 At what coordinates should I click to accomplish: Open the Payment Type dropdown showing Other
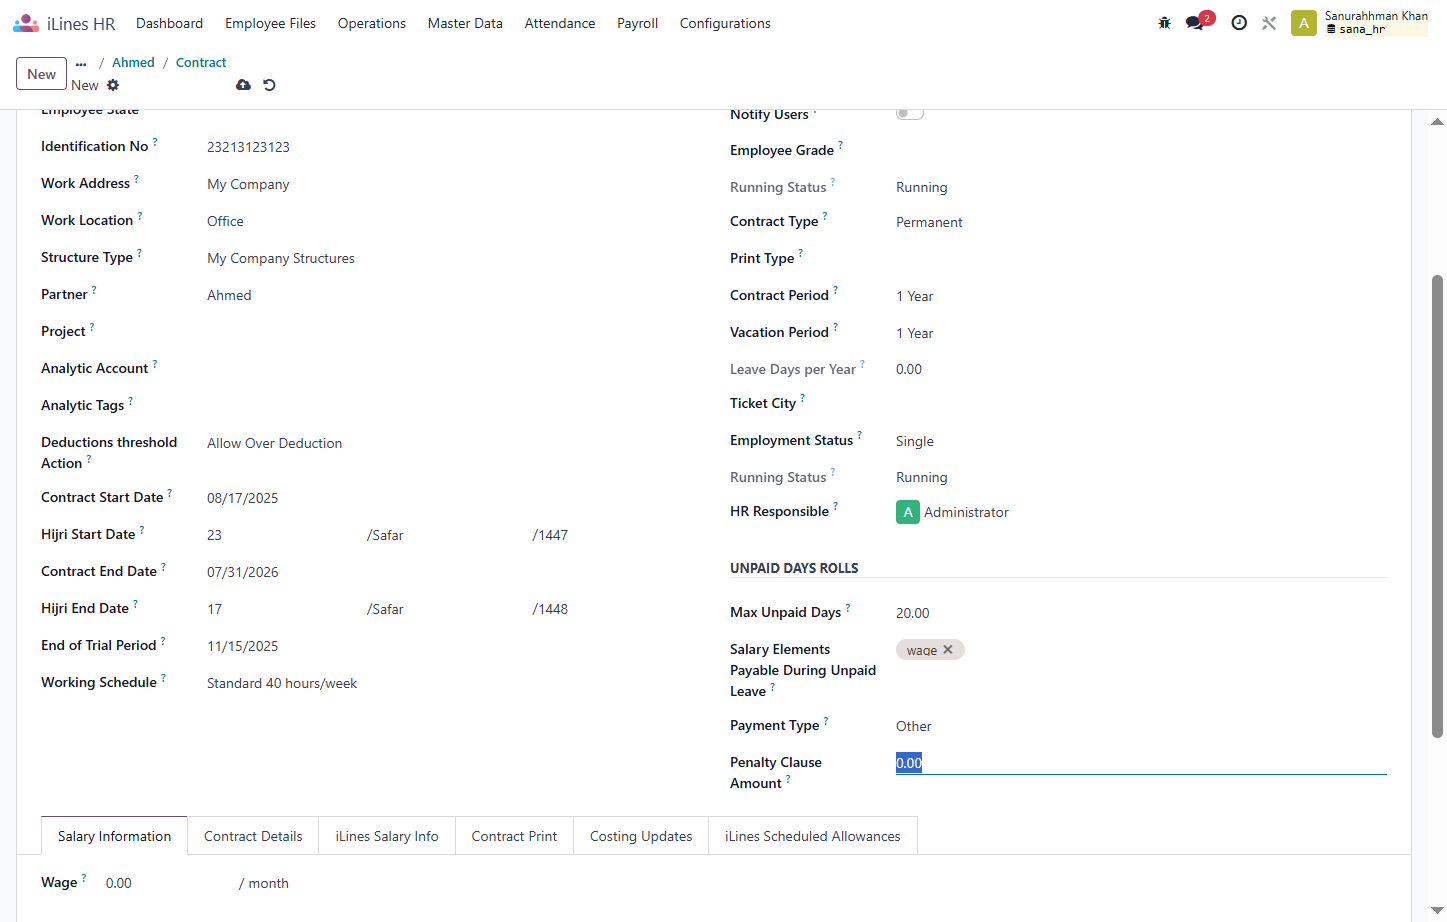[1141, 726]
